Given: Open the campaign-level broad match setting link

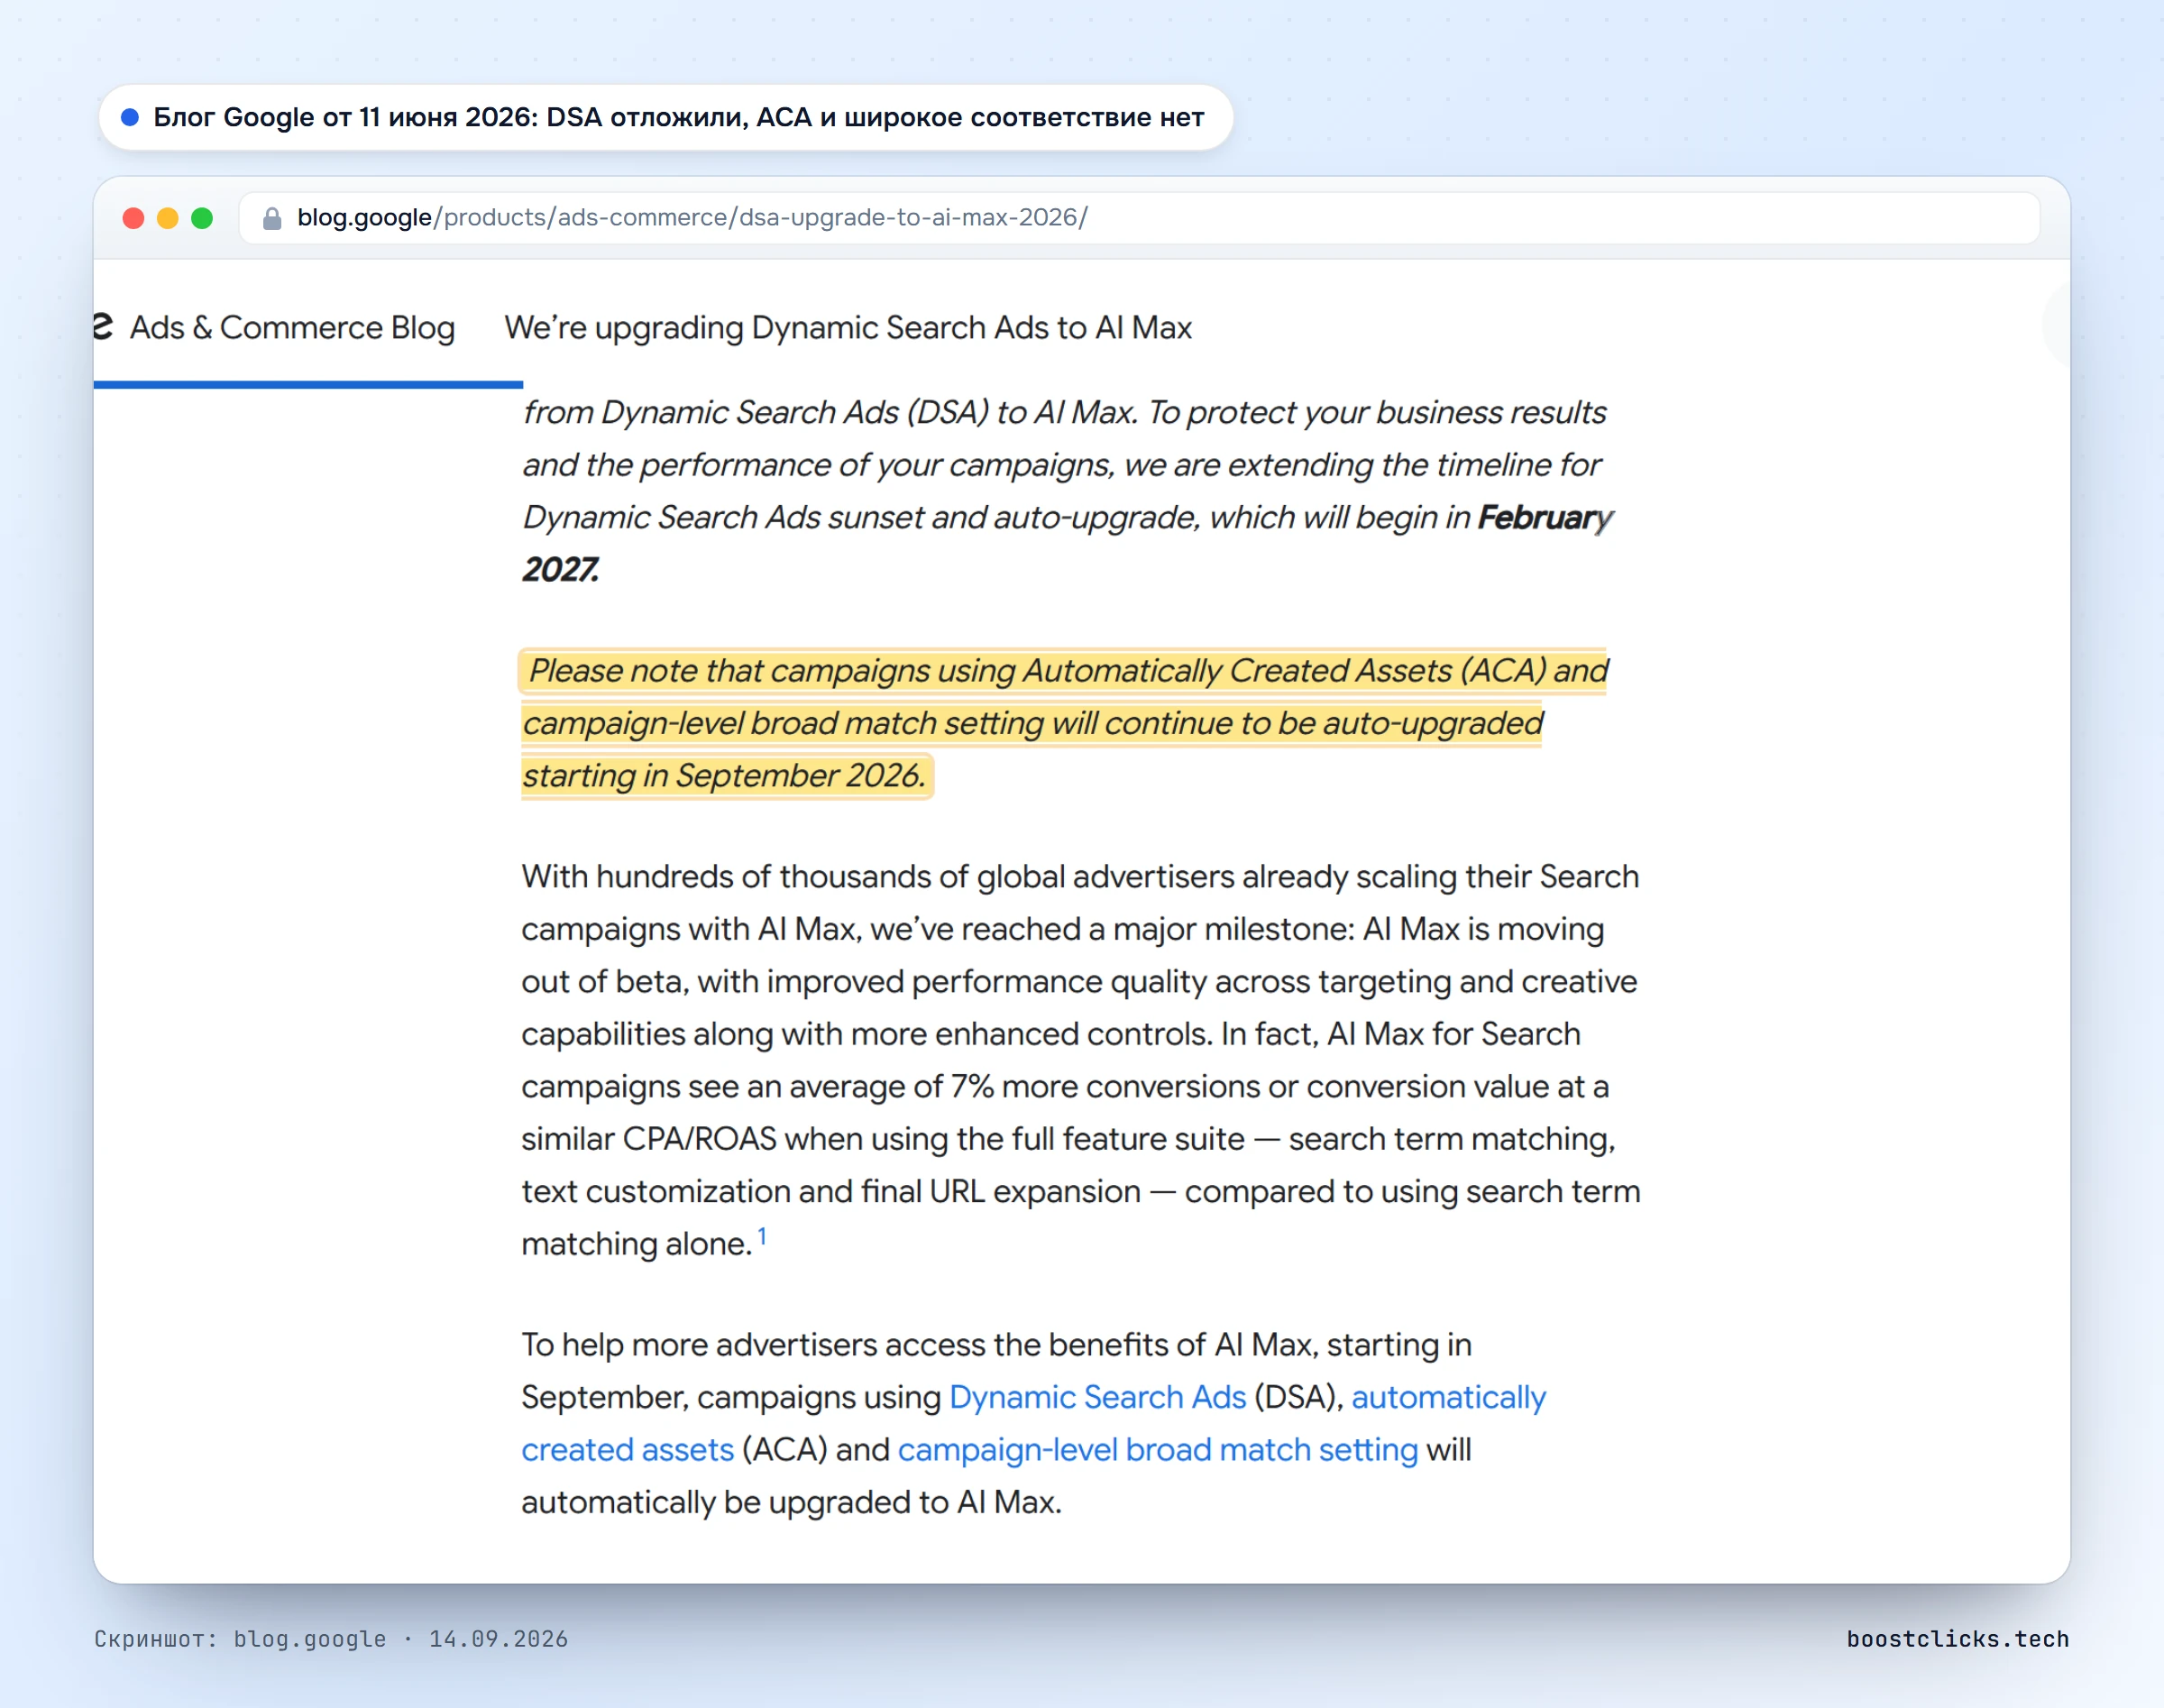Looking at the screenshot, I should 1158,1450.
